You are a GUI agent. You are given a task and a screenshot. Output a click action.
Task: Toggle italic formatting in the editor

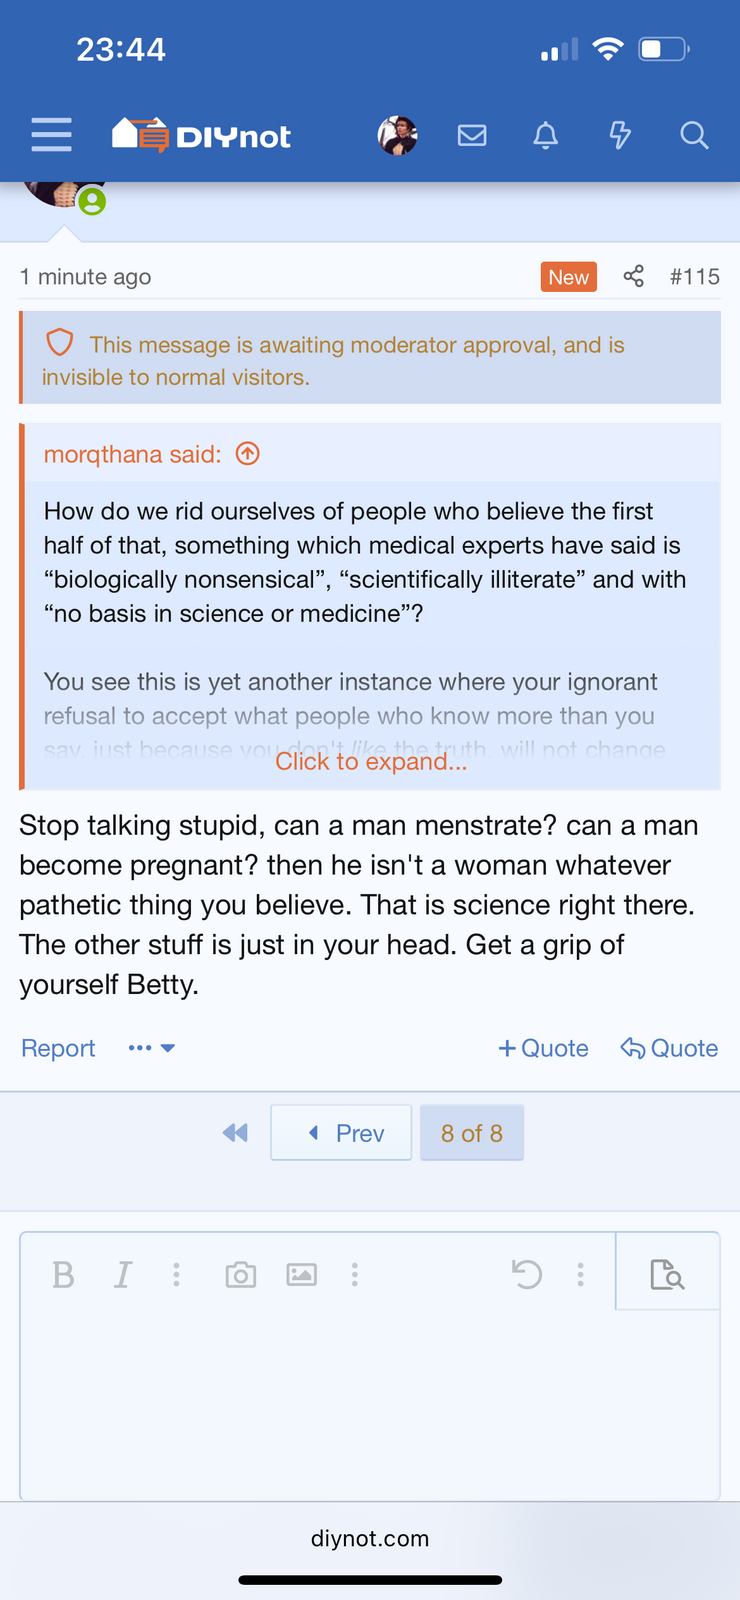point(123,1275)
